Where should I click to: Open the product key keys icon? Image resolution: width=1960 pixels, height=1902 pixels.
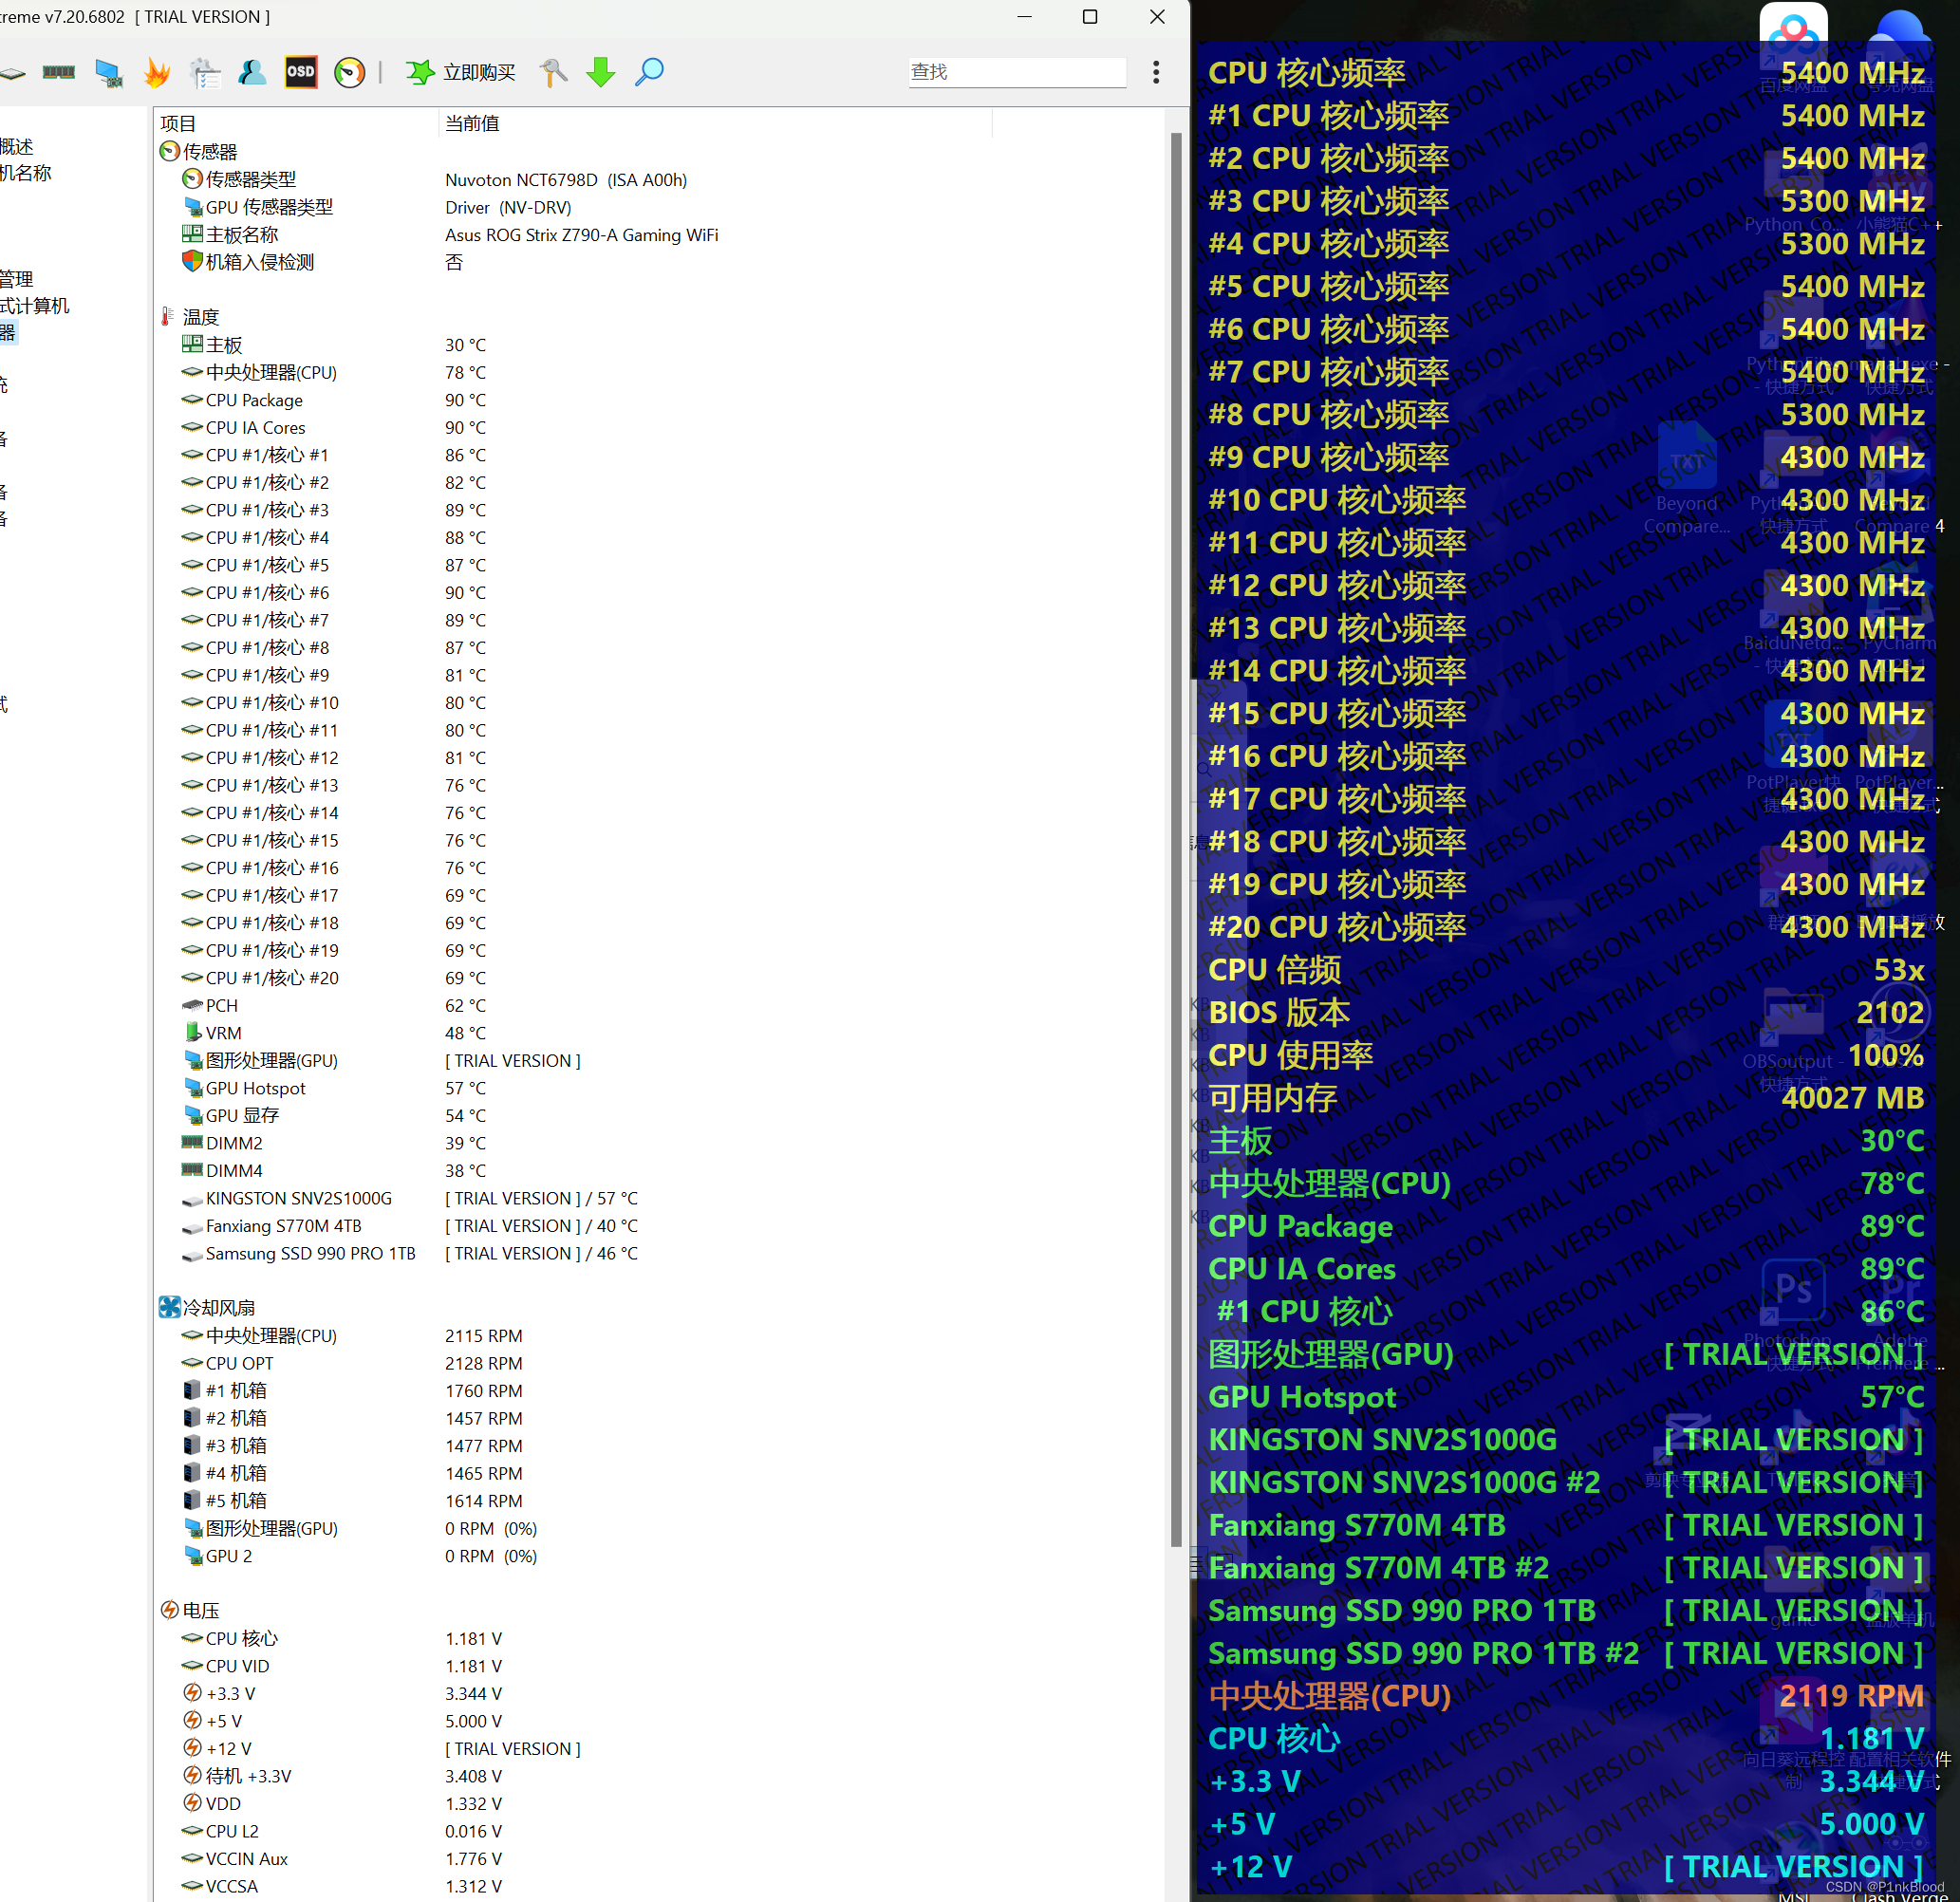(x=552, y=72)
